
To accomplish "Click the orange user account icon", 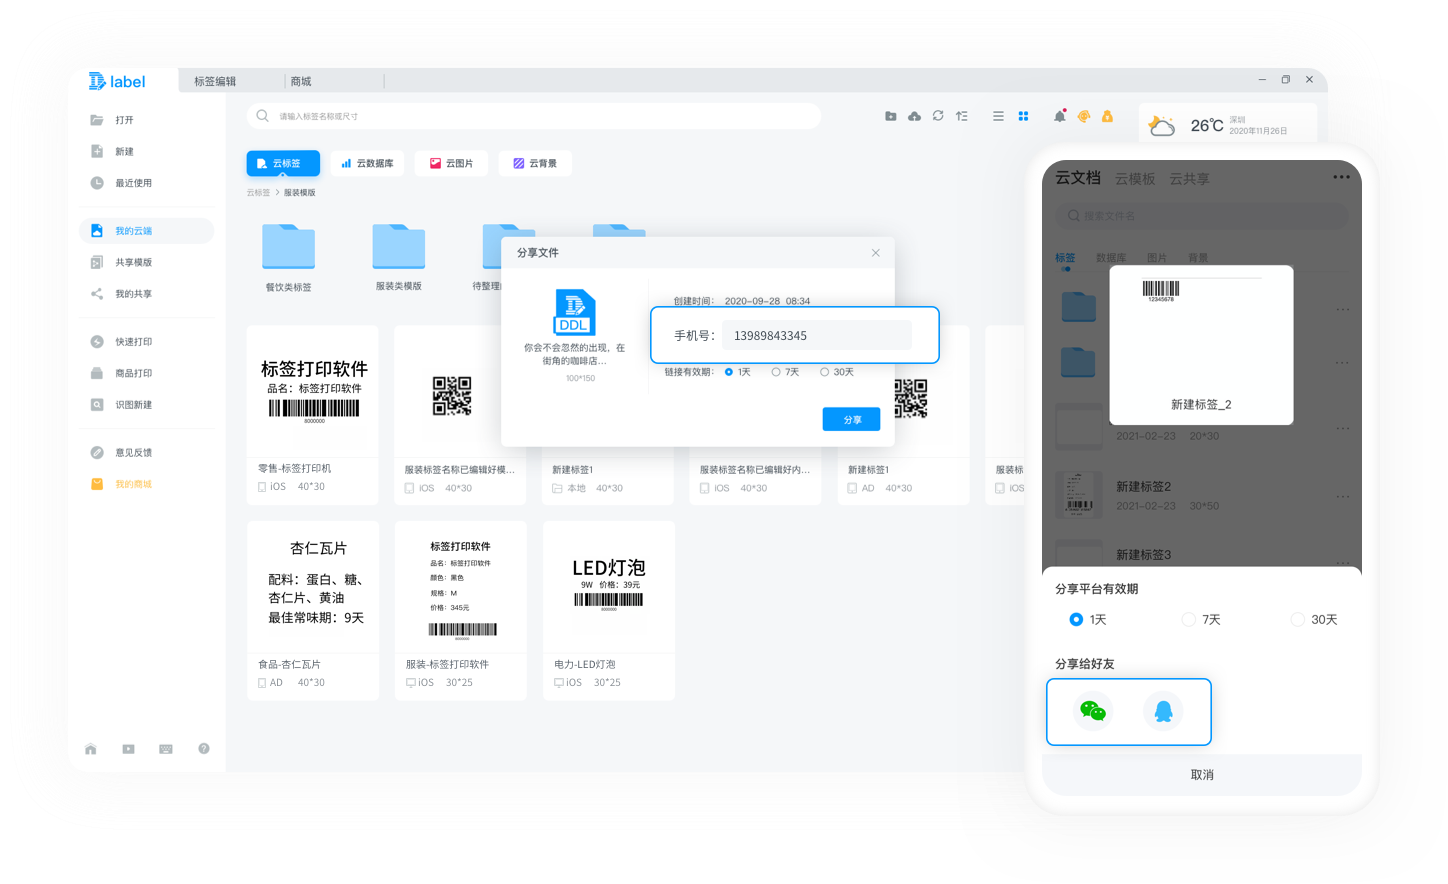I will click(x=1107, y=116).
